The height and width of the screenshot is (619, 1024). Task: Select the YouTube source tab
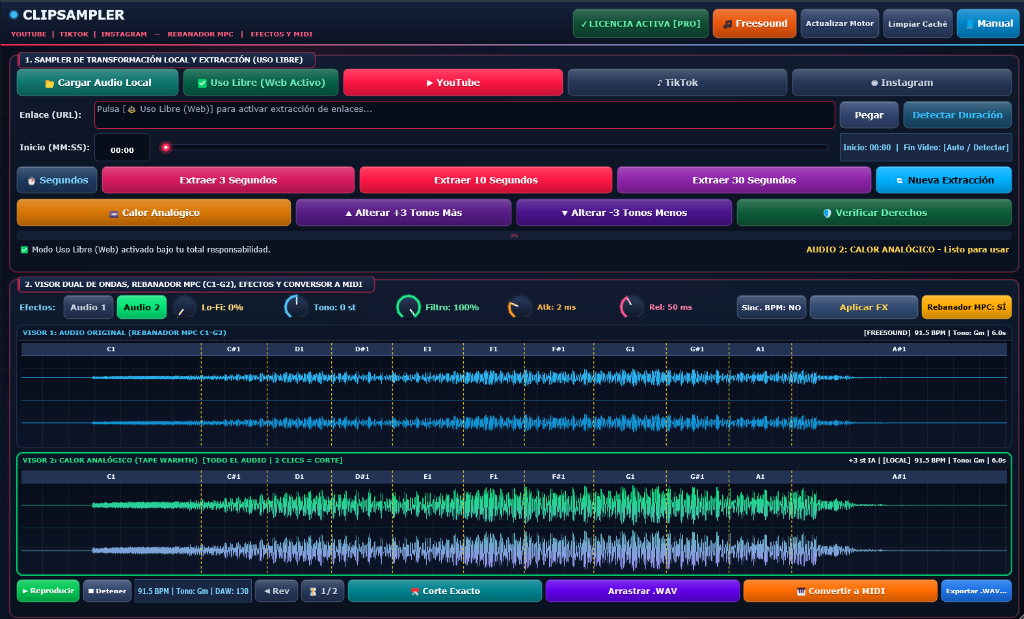pyautogui.click(x=453, y=82)
